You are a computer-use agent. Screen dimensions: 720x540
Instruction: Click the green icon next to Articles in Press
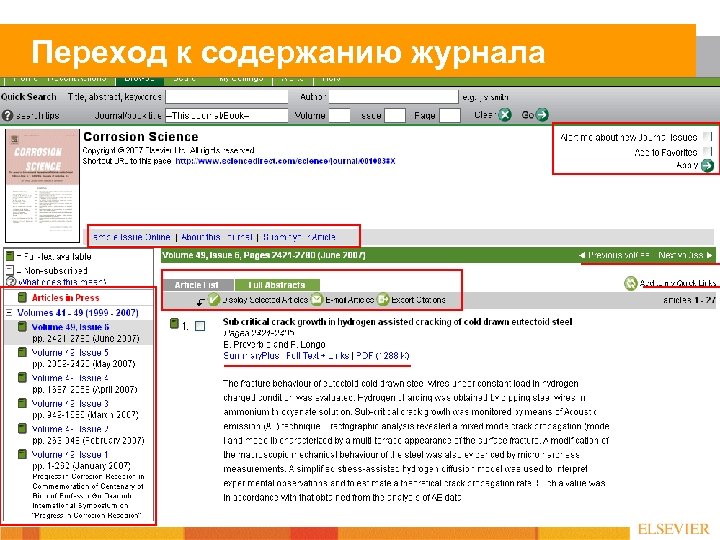click(22, 297)
